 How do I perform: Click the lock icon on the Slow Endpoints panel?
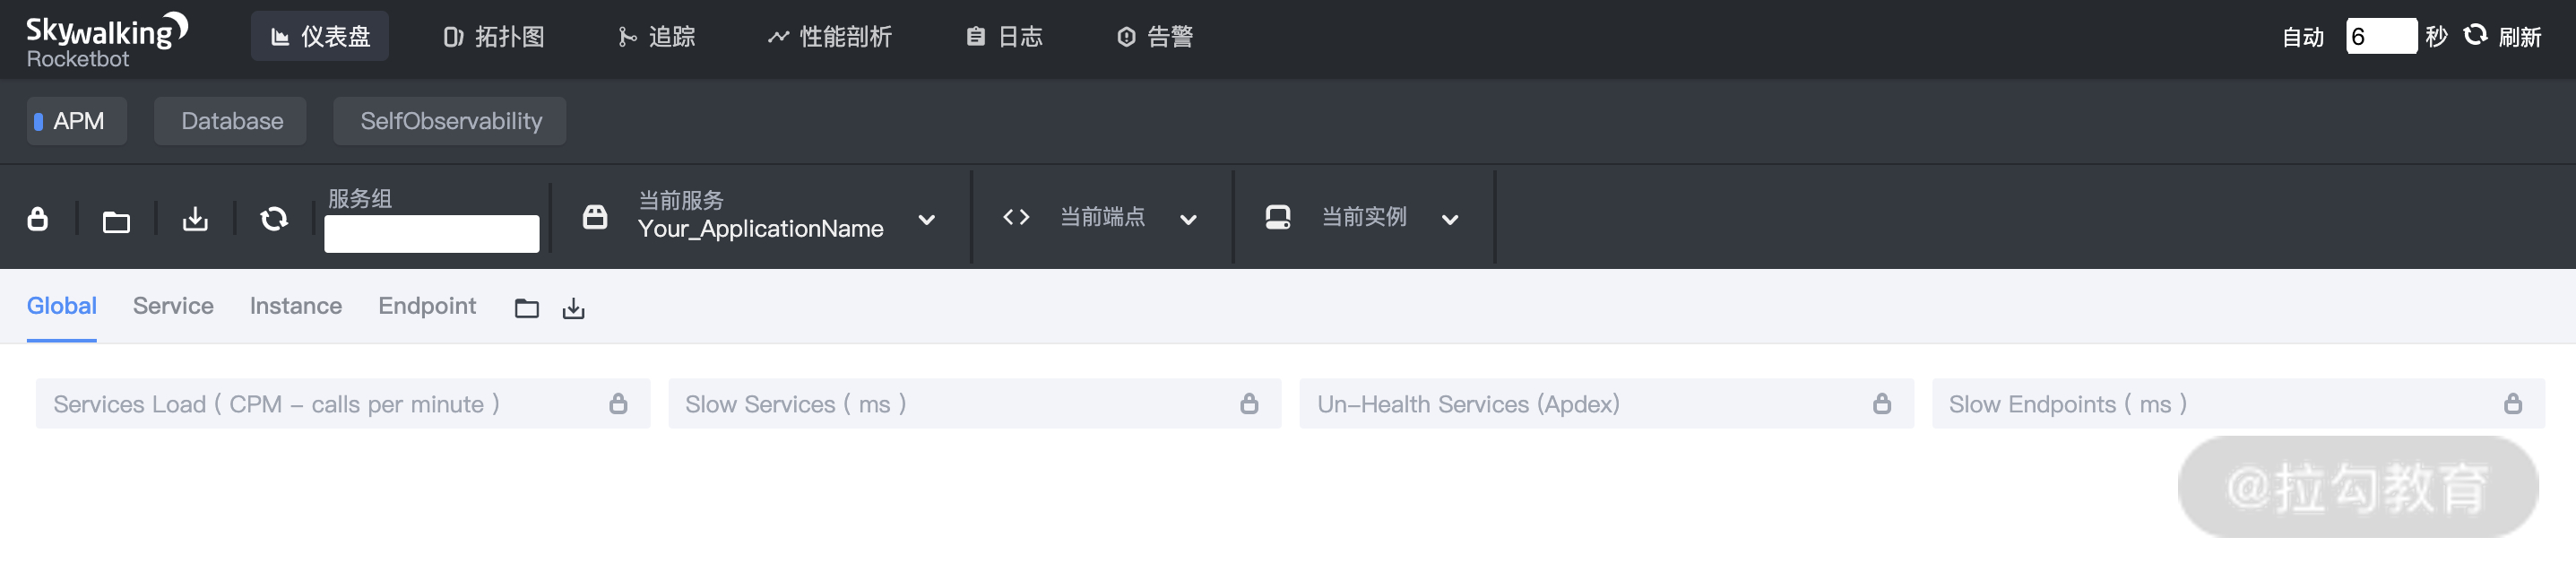coord(2514,403)
